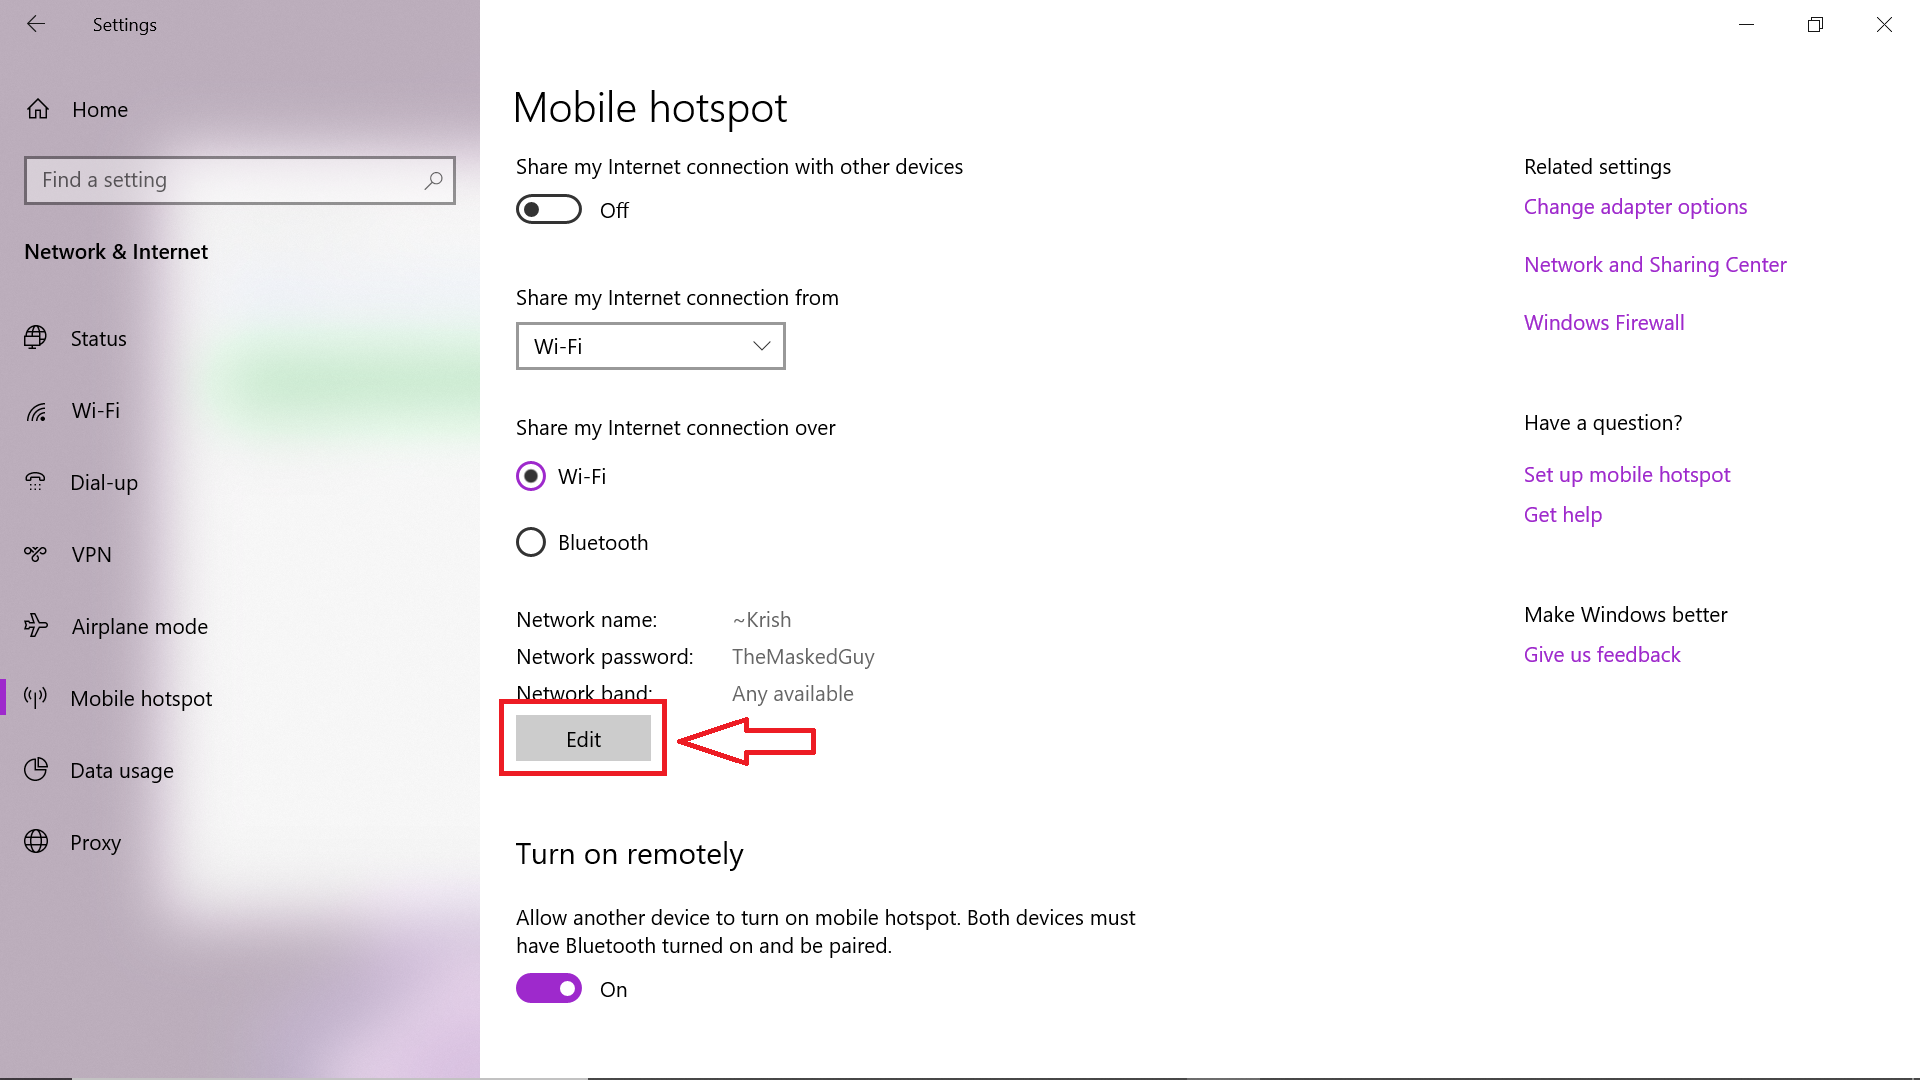Click the Airplane mode sidebar icon
This screenshot has width=1920, height=1080.
tap(37, 625)
